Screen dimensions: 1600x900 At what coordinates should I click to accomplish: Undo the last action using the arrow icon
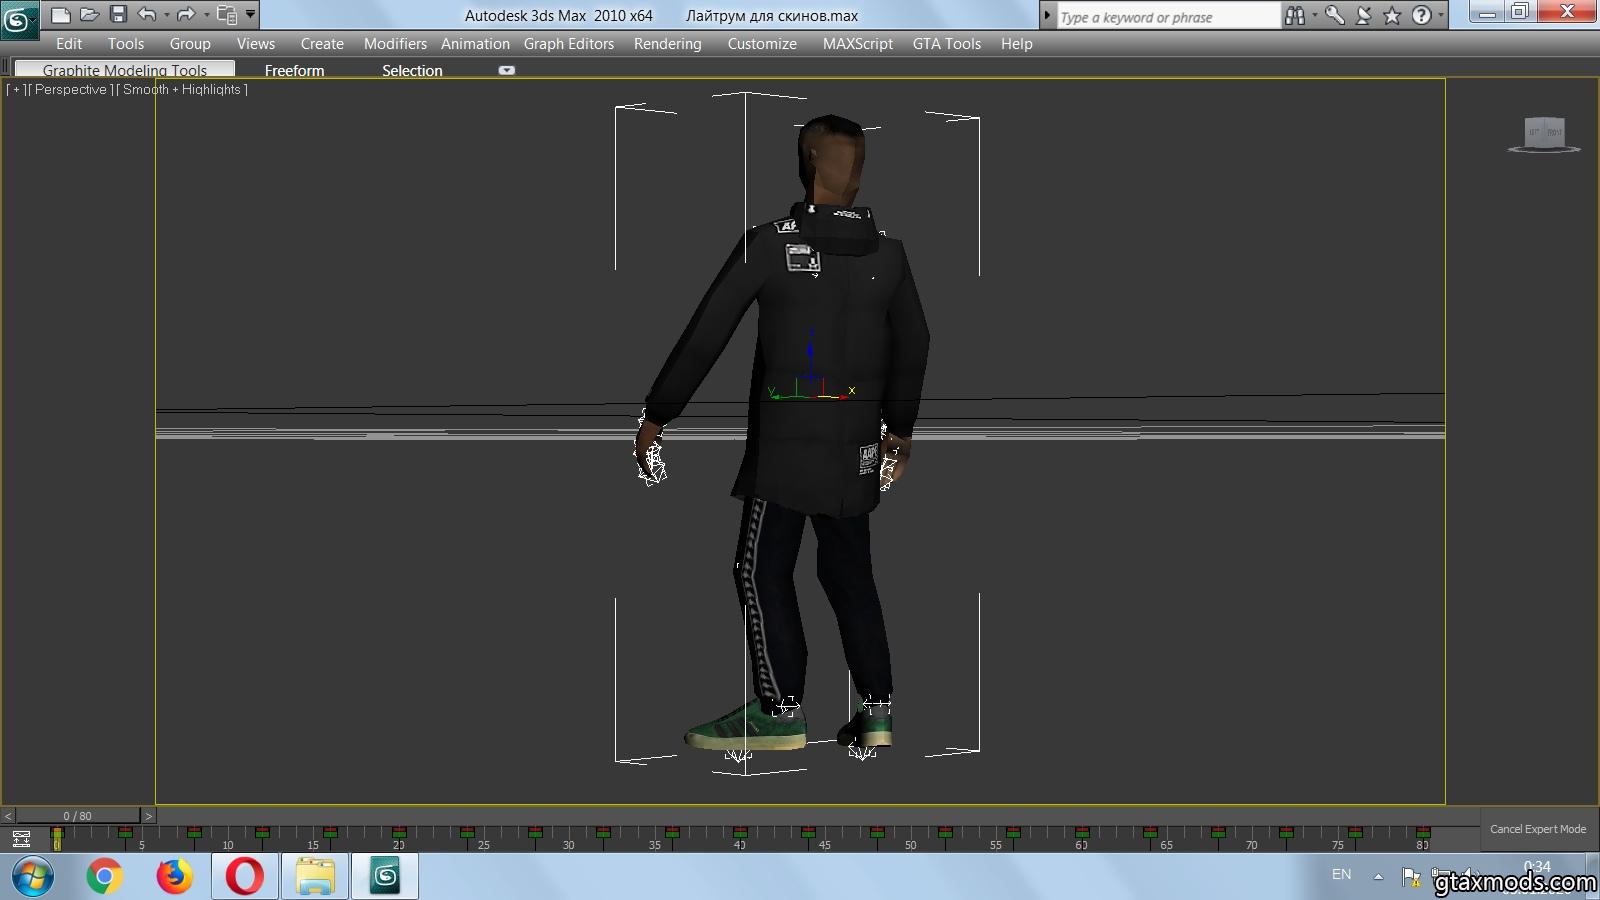147,15
